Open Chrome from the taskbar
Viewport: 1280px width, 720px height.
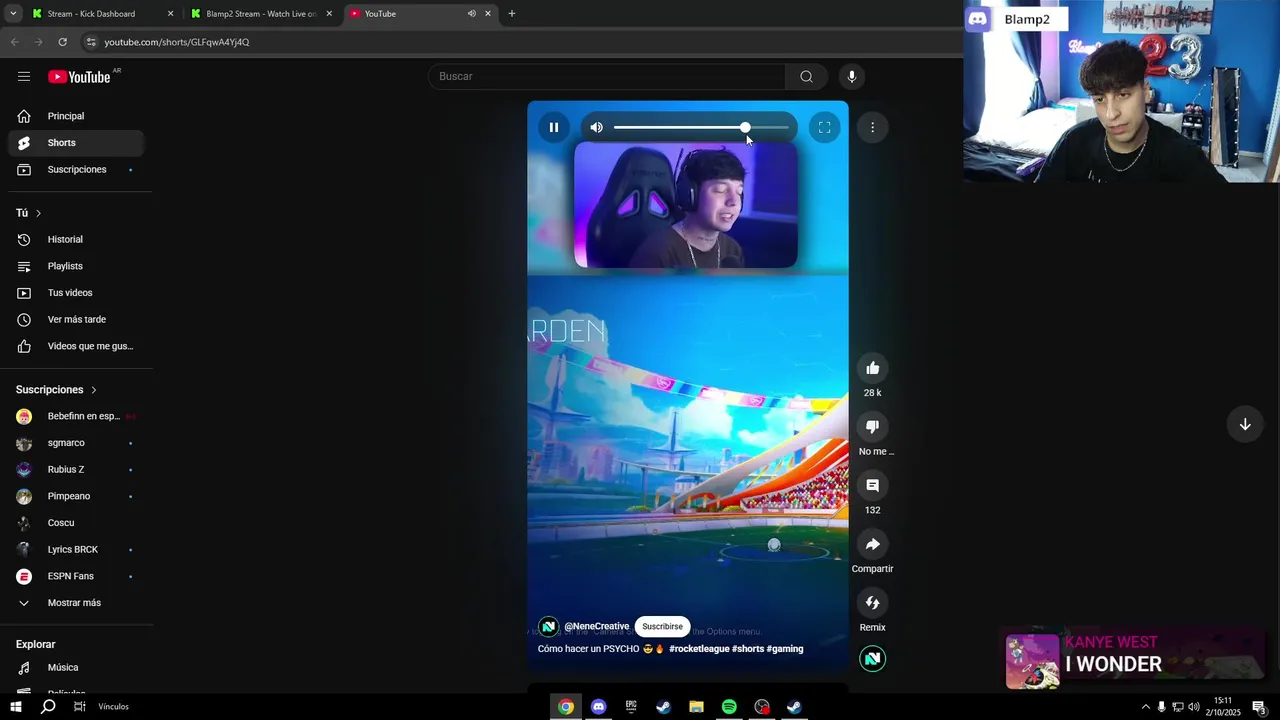coord(566,707)
